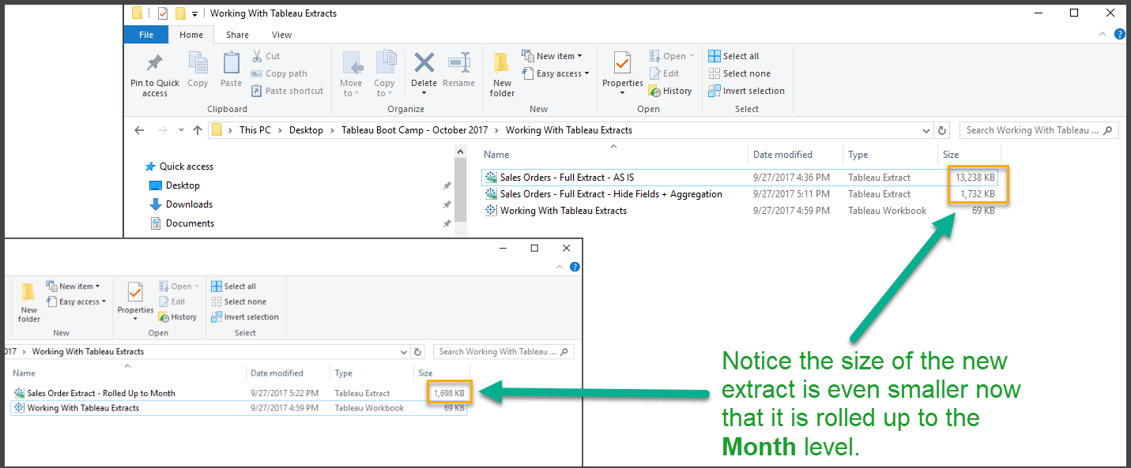The width and height of the screenshot is (1131, 468).
Task: Open the File menu tab
Action: 146,35
